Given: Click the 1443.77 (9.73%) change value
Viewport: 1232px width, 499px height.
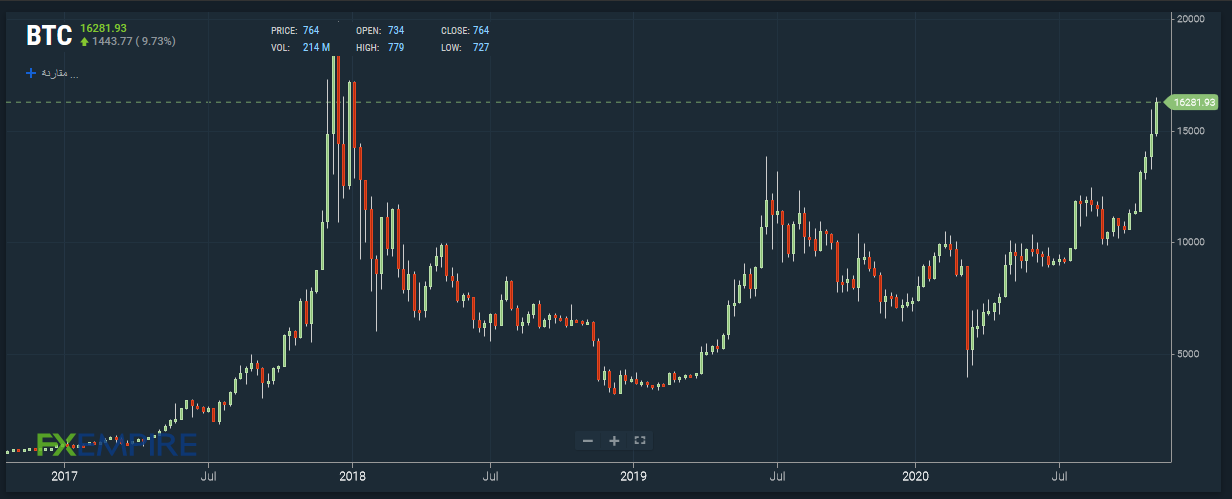Looking at the screenshot, I should click(x=134, y=42).
